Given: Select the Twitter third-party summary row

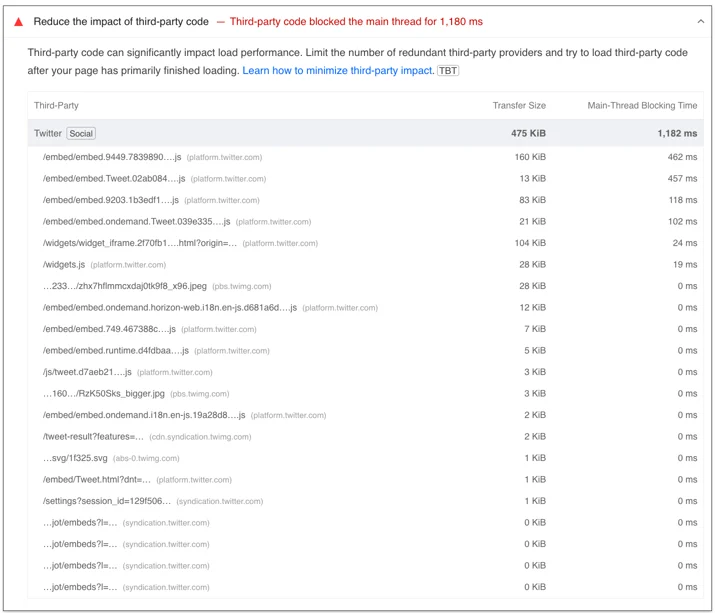Looking at the screenshot, I should coord(365,133).
